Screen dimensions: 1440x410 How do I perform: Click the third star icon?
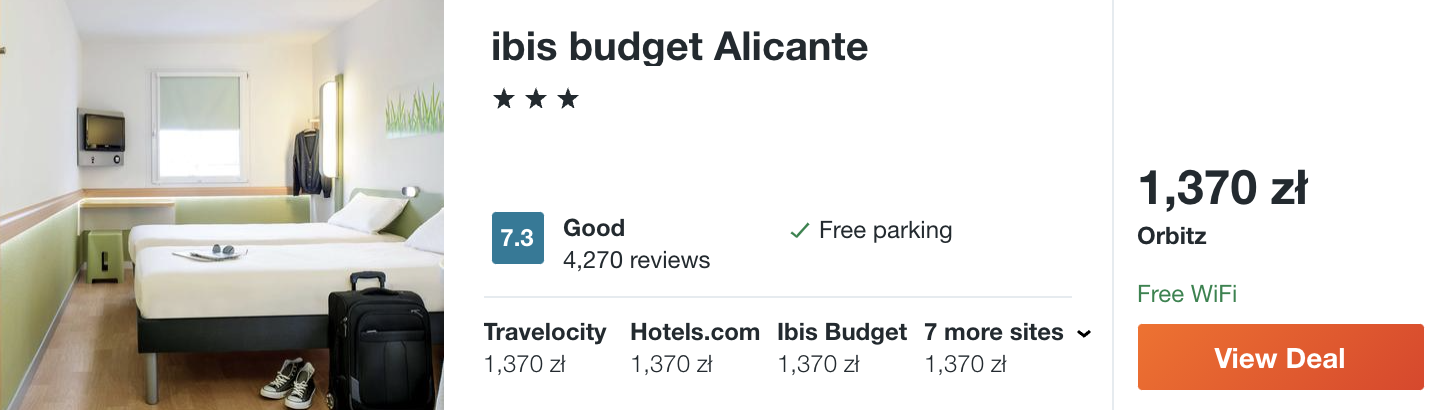click(568, 99)
